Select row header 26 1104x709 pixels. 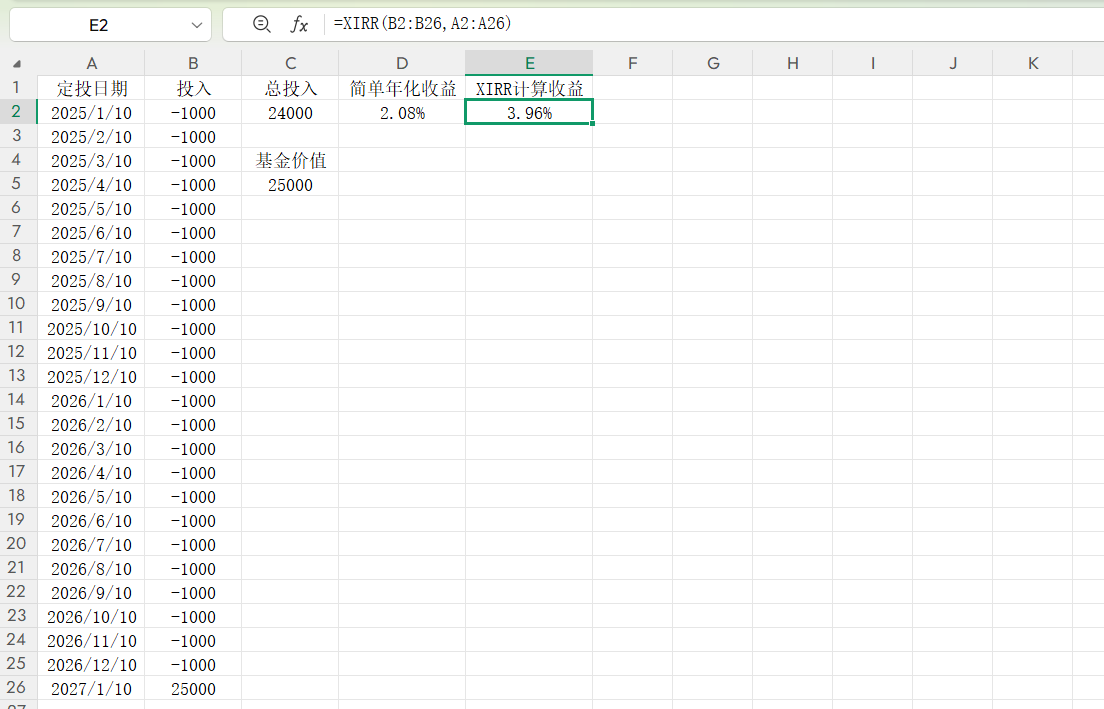(16, 688)
